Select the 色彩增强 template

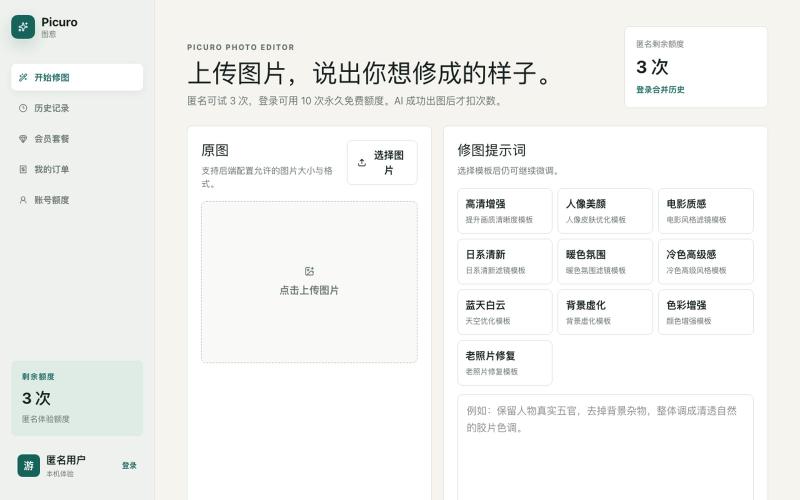click(x=706, y=312)
